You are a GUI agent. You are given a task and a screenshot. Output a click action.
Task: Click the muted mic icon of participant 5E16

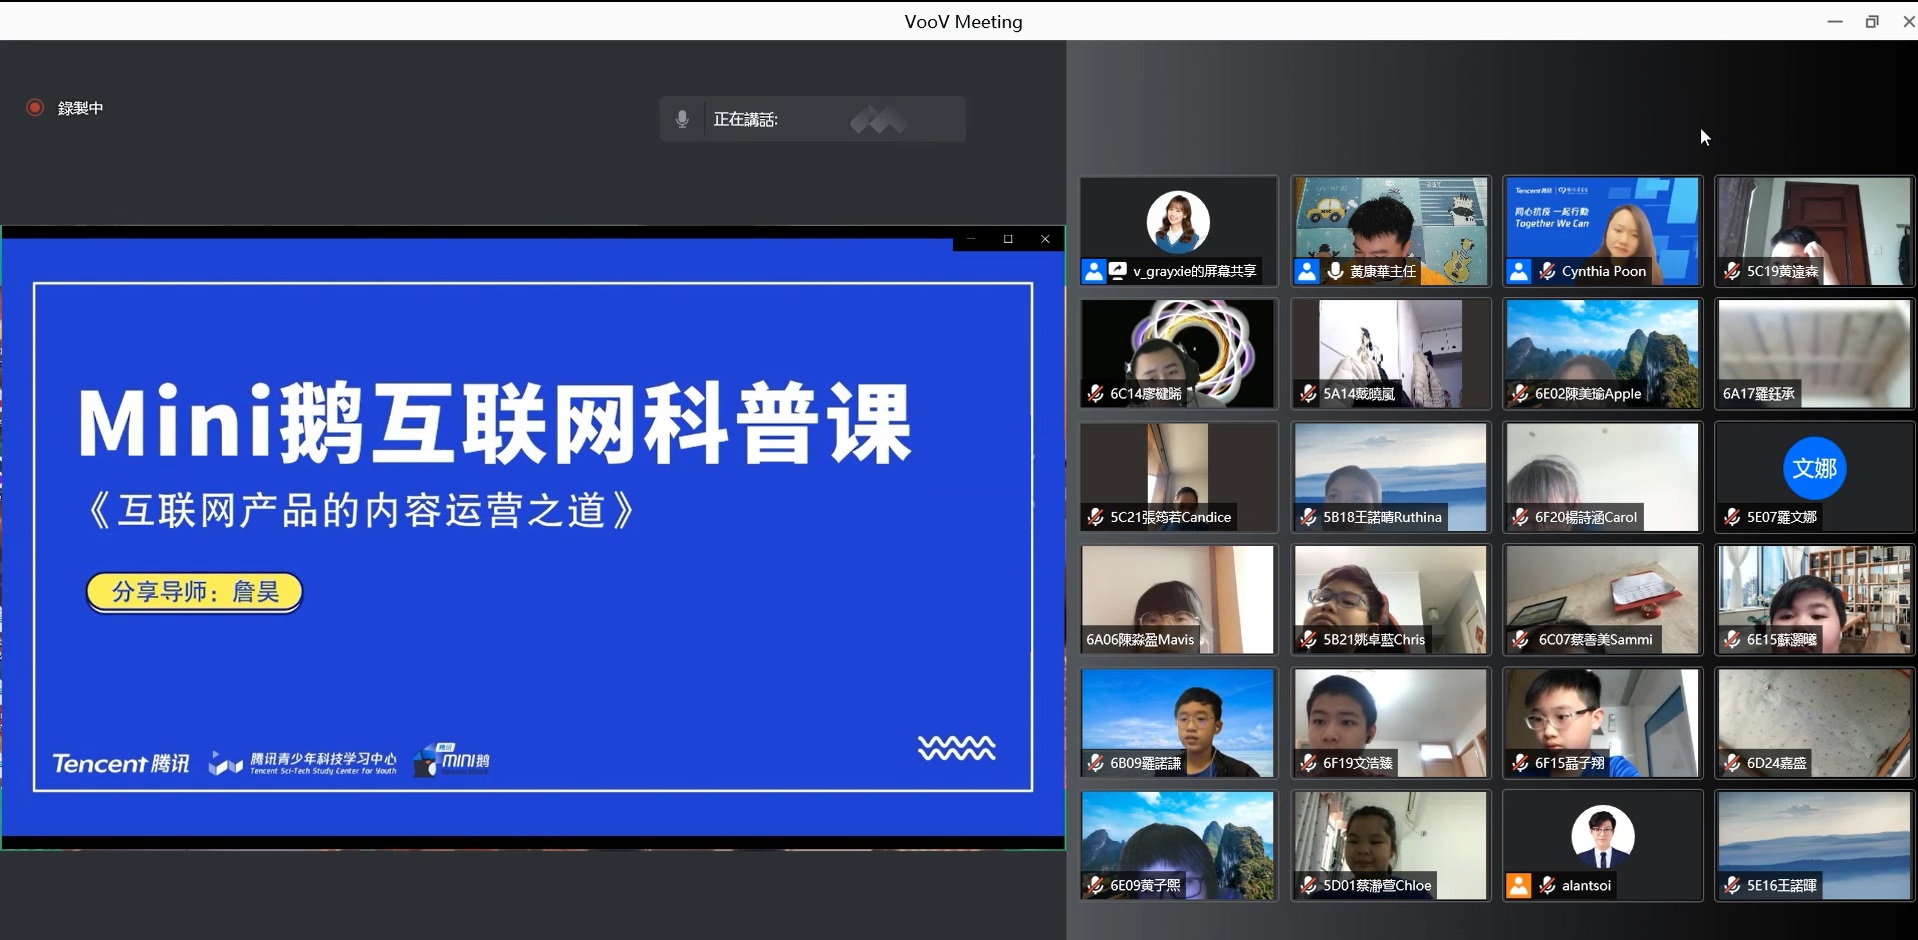(1732, 885)
